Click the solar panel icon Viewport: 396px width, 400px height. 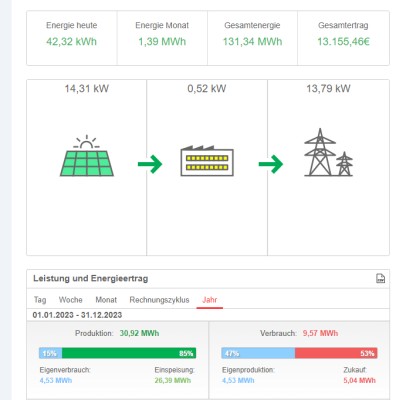(x=87, y=155)
